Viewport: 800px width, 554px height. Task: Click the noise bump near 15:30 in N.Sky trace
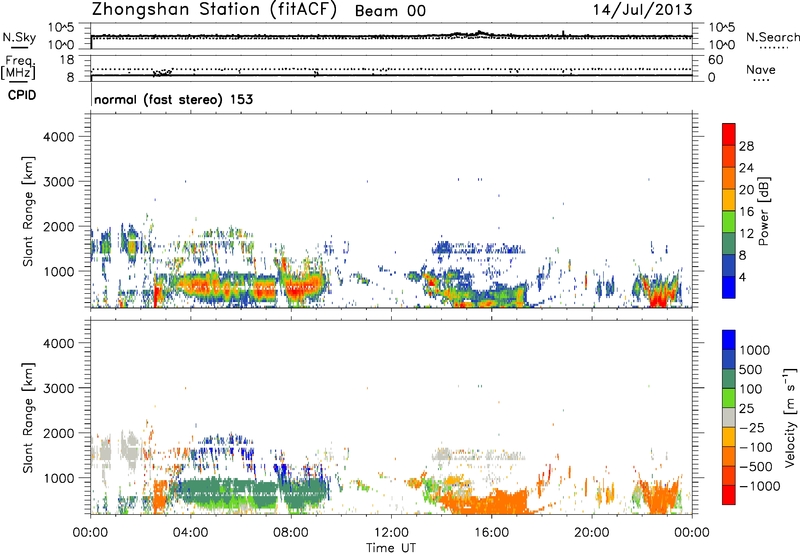(x=480, y=33)
